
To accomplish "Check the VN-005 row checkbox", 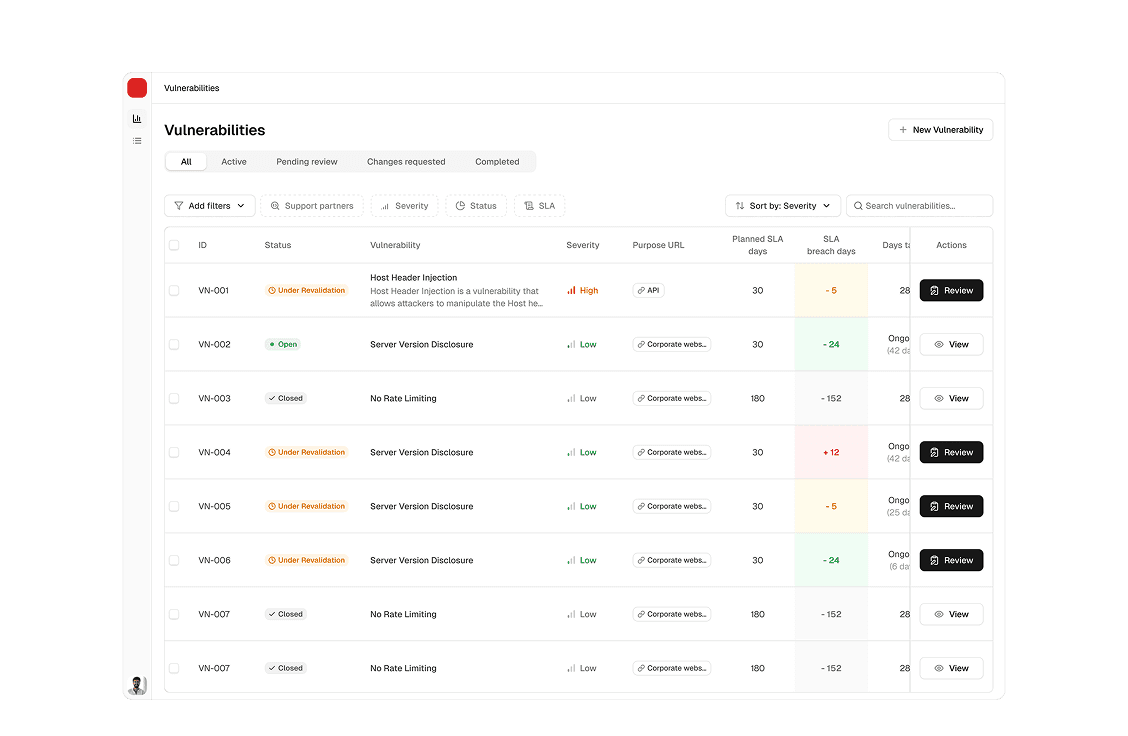I will 174,506.
